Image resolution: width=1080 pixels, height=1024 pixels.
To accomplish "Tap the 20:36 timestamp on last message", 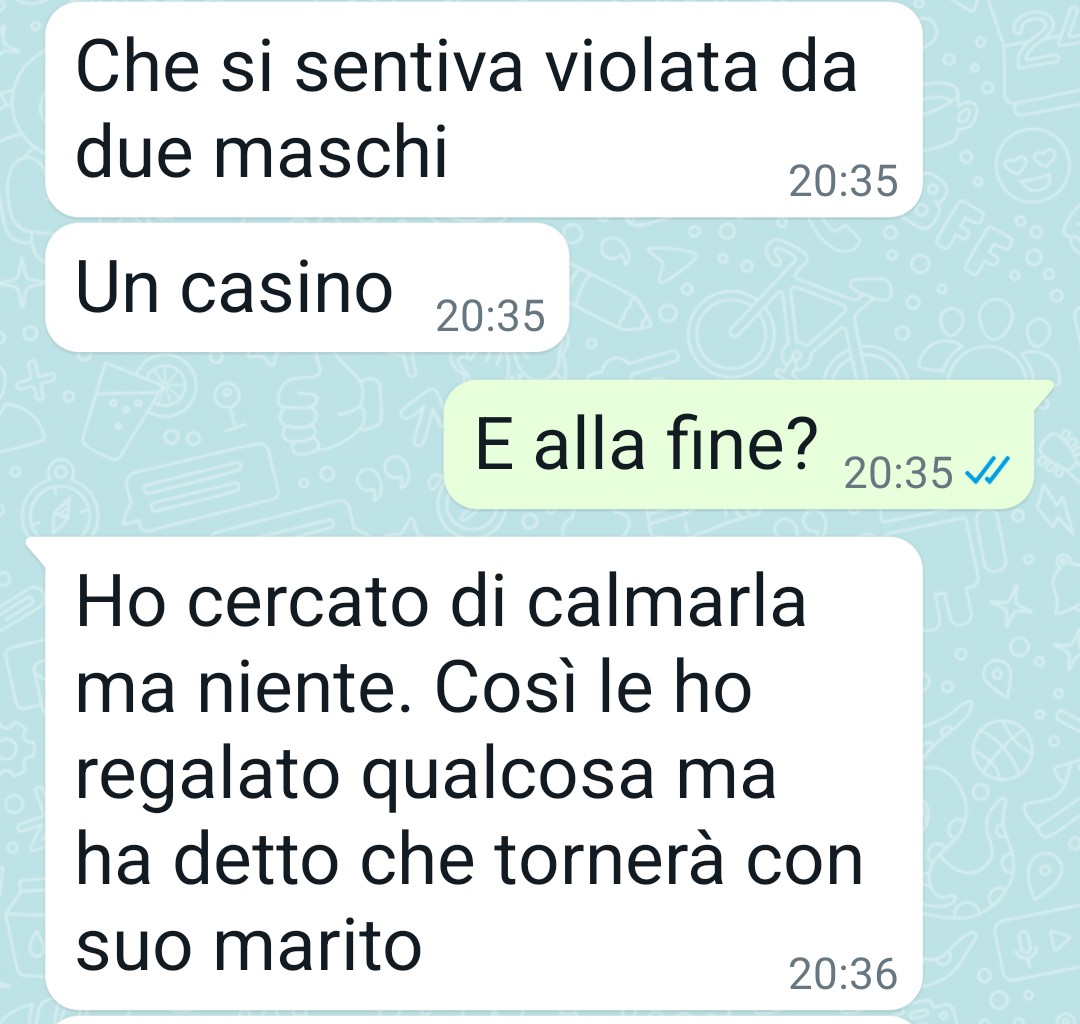I will pyautogui.click(x=843, y=974).
